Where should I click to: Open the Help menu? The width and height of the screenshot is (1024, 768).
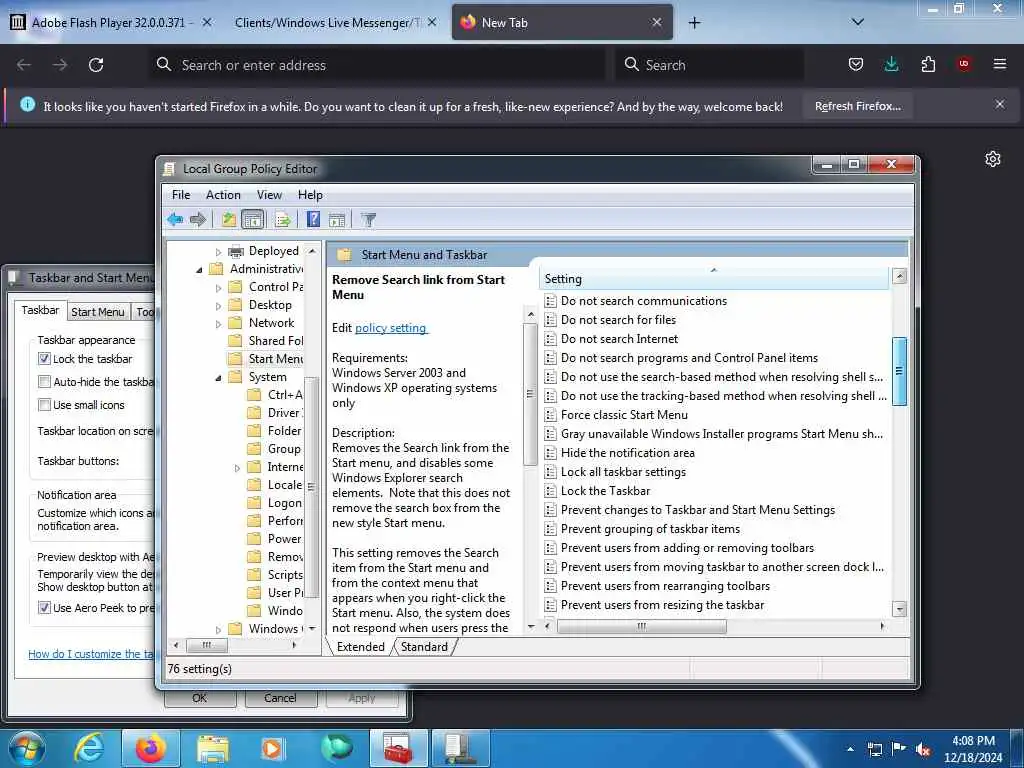pos(310,195)
